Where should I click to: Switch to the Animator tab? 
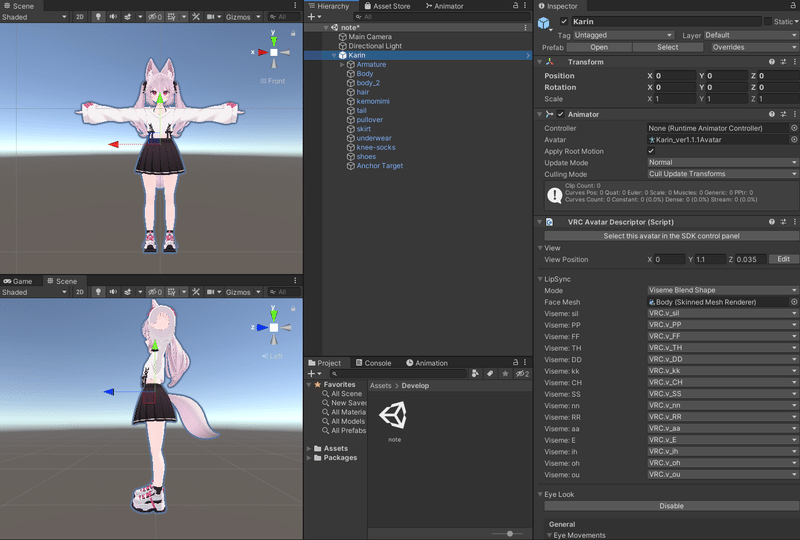(444, 6)
